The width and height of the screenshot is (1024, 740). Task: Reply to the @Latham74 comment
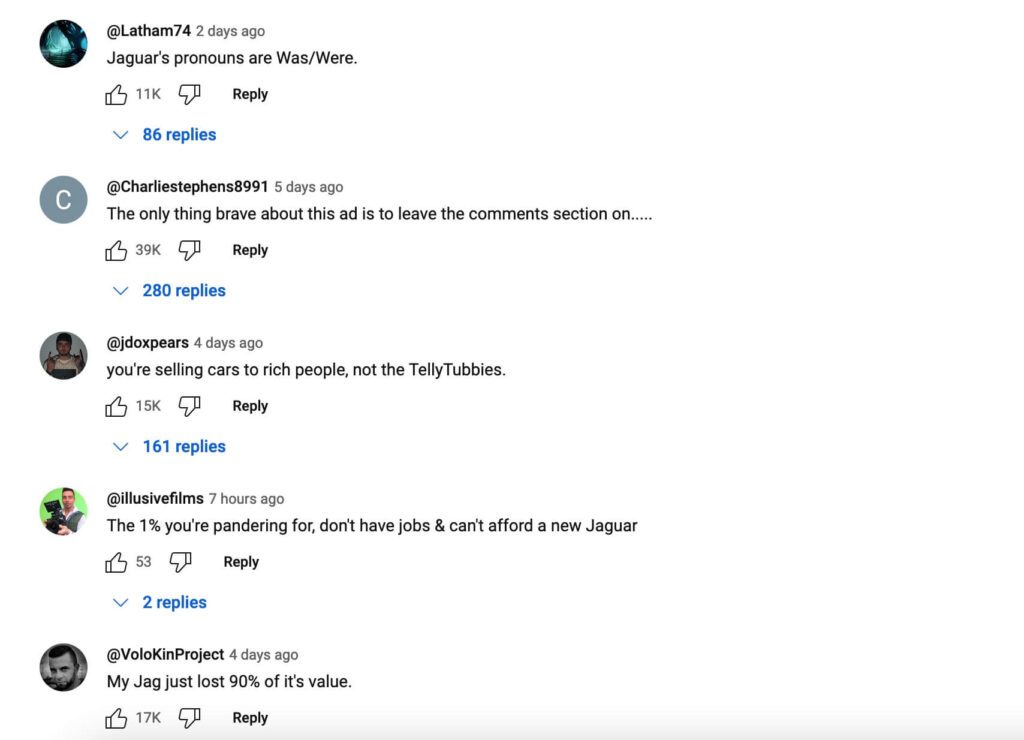point(250,94)
